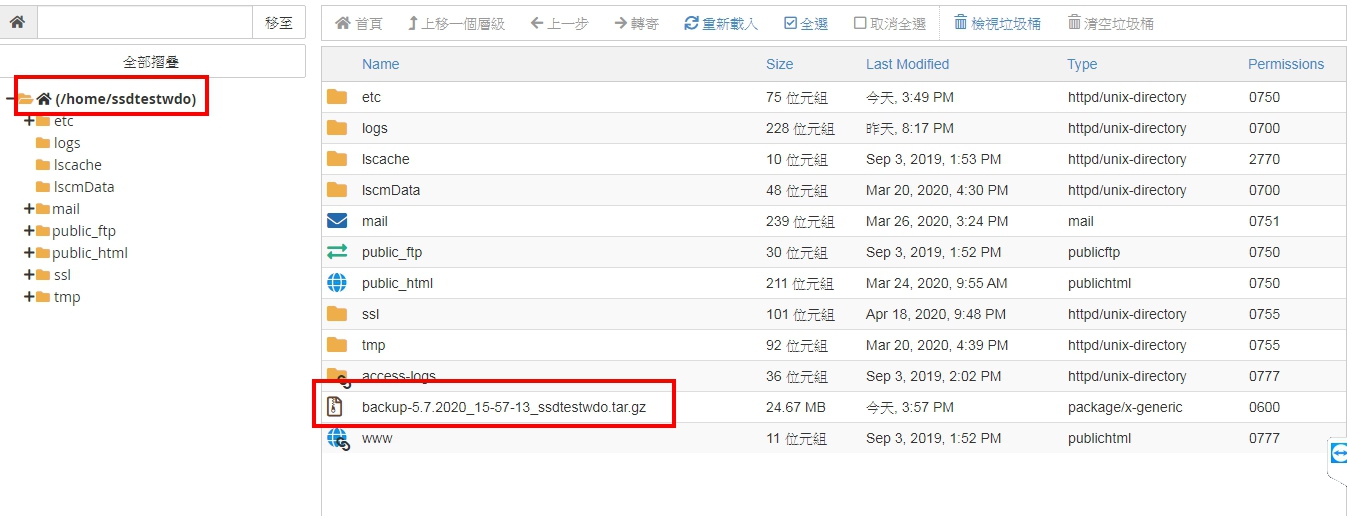Click the TeamViewer icon at right edge

[1339, 453]
